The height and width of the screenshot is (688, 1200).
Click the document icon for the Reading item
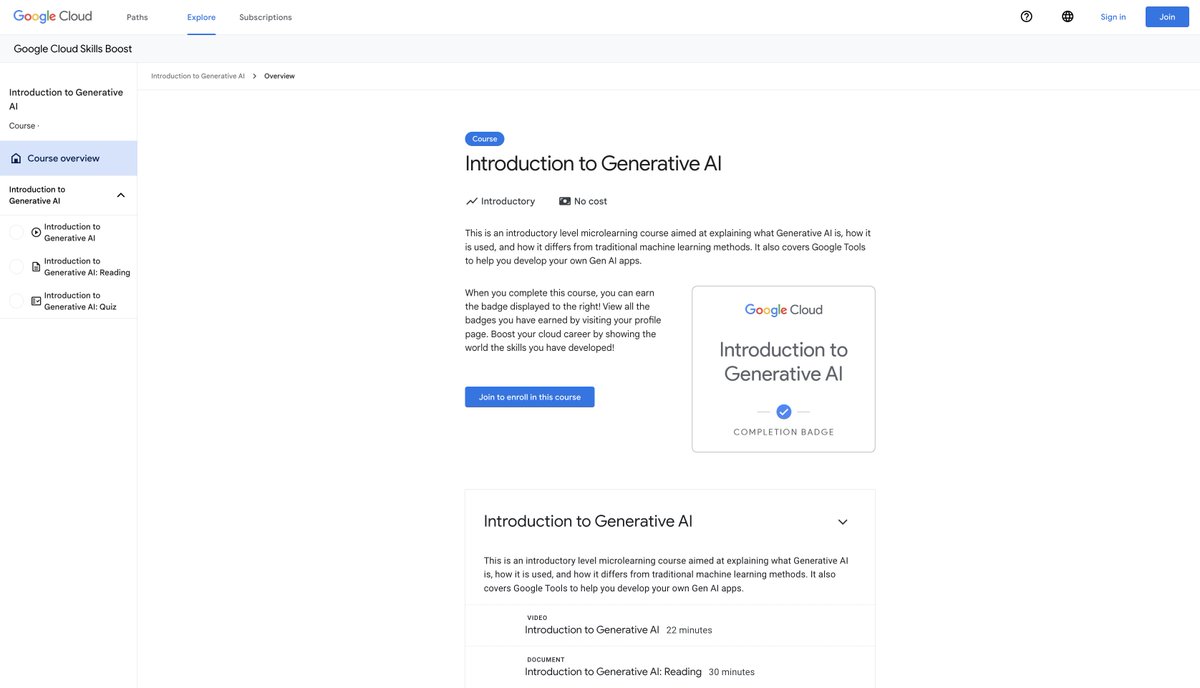[36, 267]
